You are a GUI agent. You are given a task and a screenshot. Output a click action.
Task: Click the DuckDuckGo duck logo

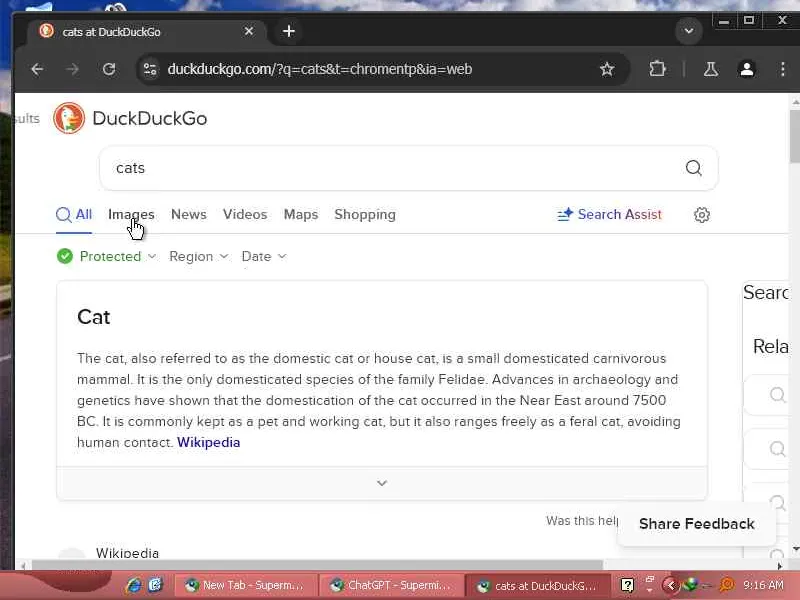69,118
